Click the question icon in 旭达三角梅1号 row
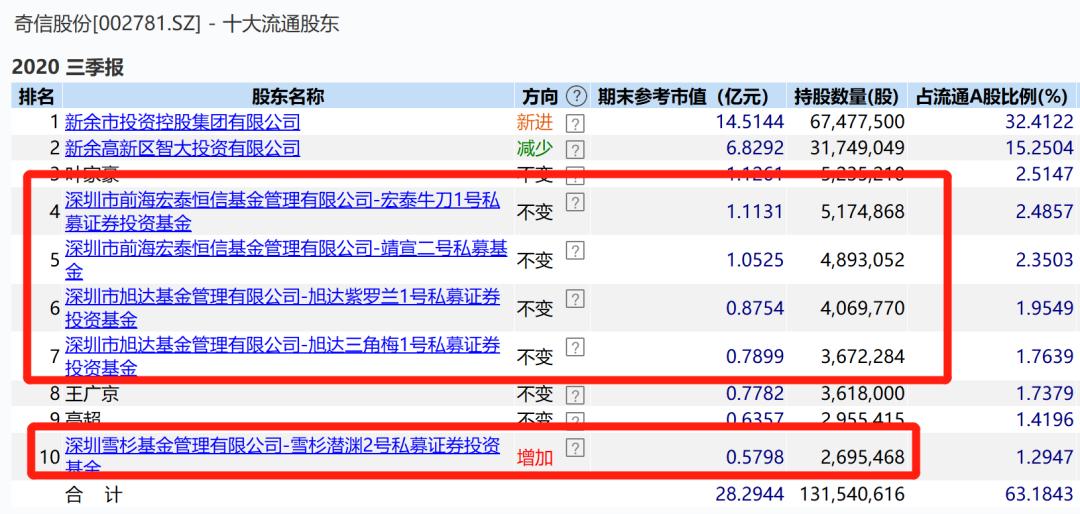This screenshot has width=1080, height=514. click(x=575, y=347)
